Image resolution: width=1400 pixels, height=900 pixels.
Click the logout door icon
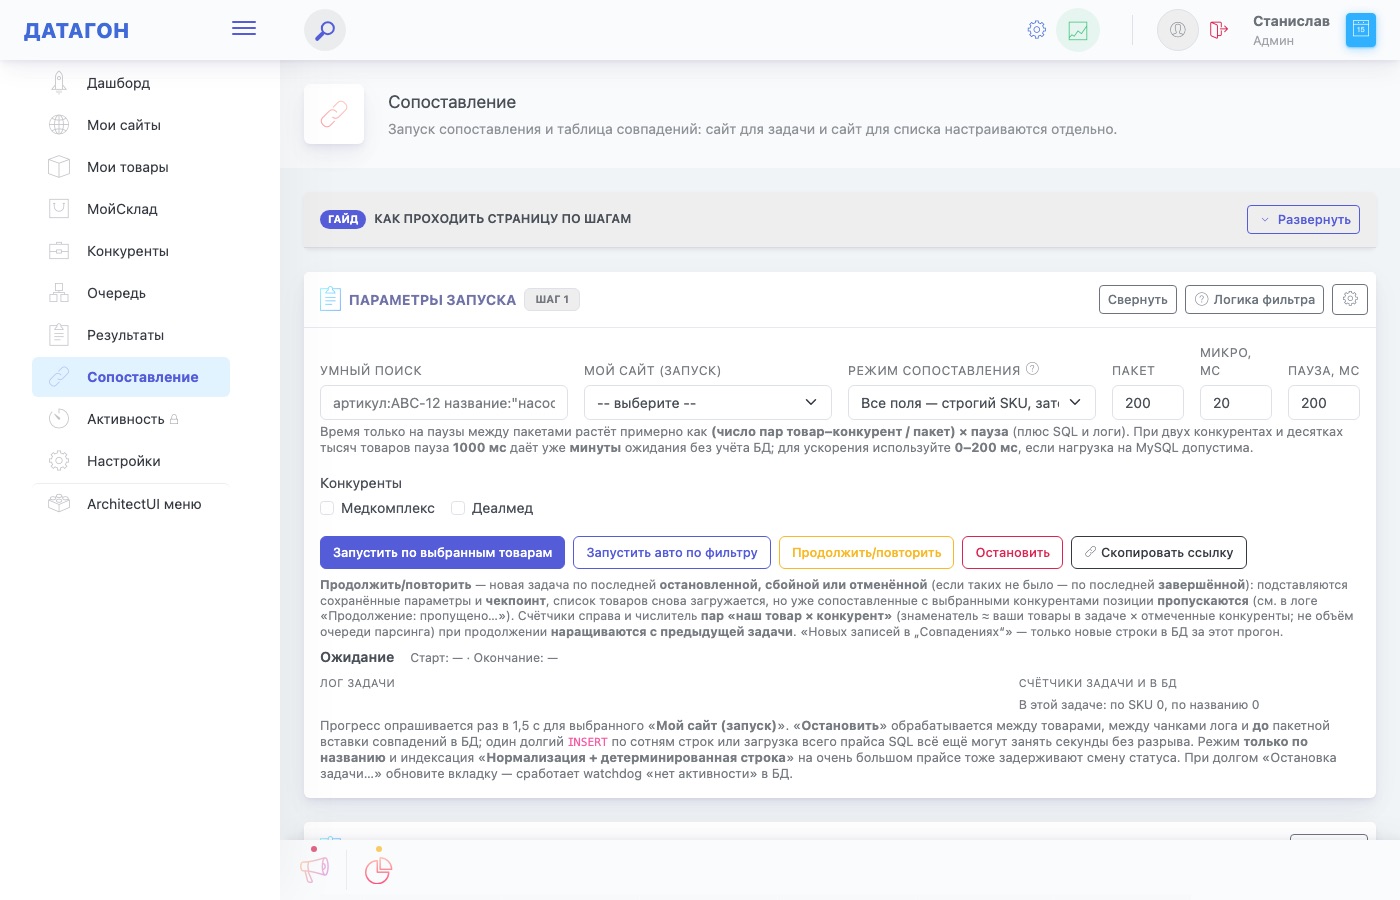coord(1218,30)
